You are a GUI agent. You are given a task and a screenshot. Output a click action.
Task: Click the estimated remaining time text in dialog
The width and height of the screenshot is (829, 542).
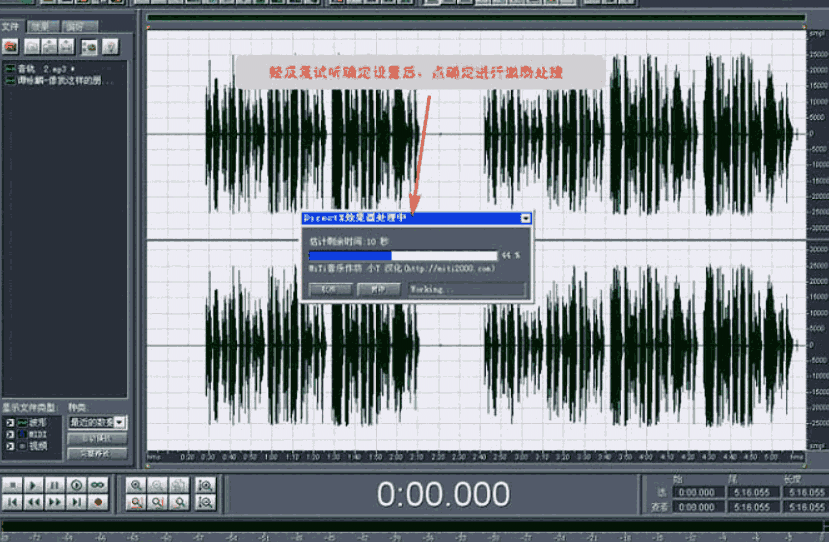(349, 242)
